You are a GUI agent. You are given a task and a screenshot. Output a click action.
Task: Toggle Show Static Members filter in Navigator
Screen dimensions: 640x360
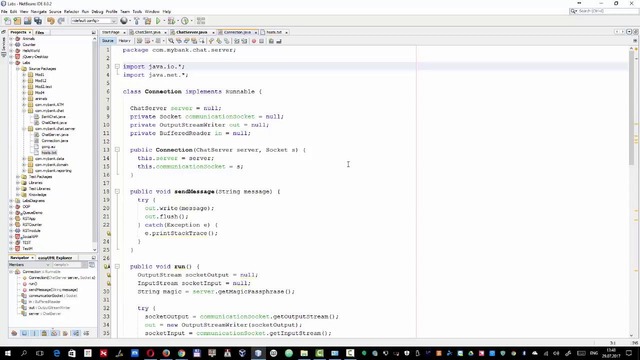pos(35,333)
